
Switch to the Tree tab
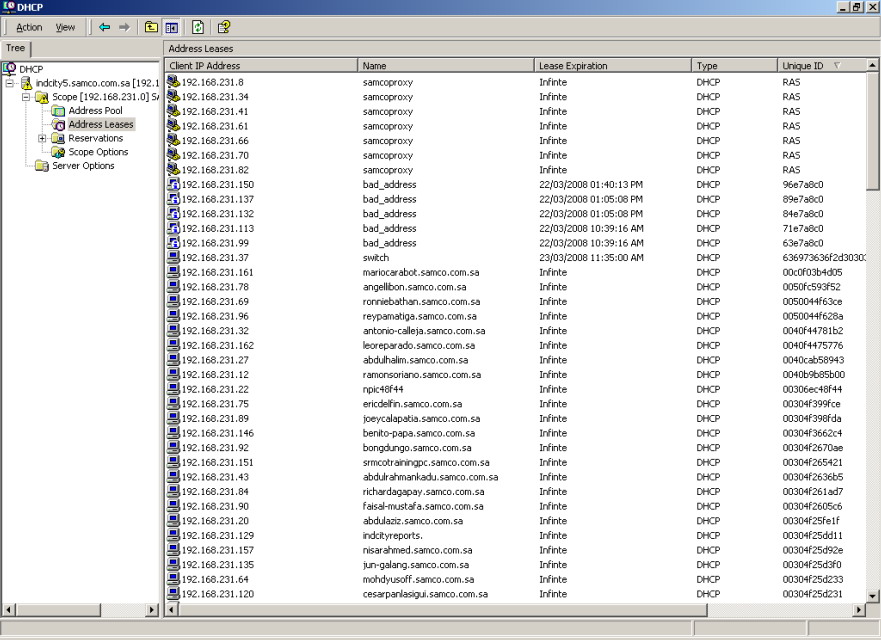coord(16,48)
